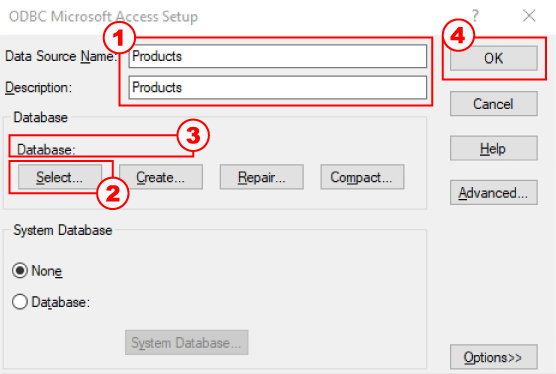Click the Repair... database button

262,177
